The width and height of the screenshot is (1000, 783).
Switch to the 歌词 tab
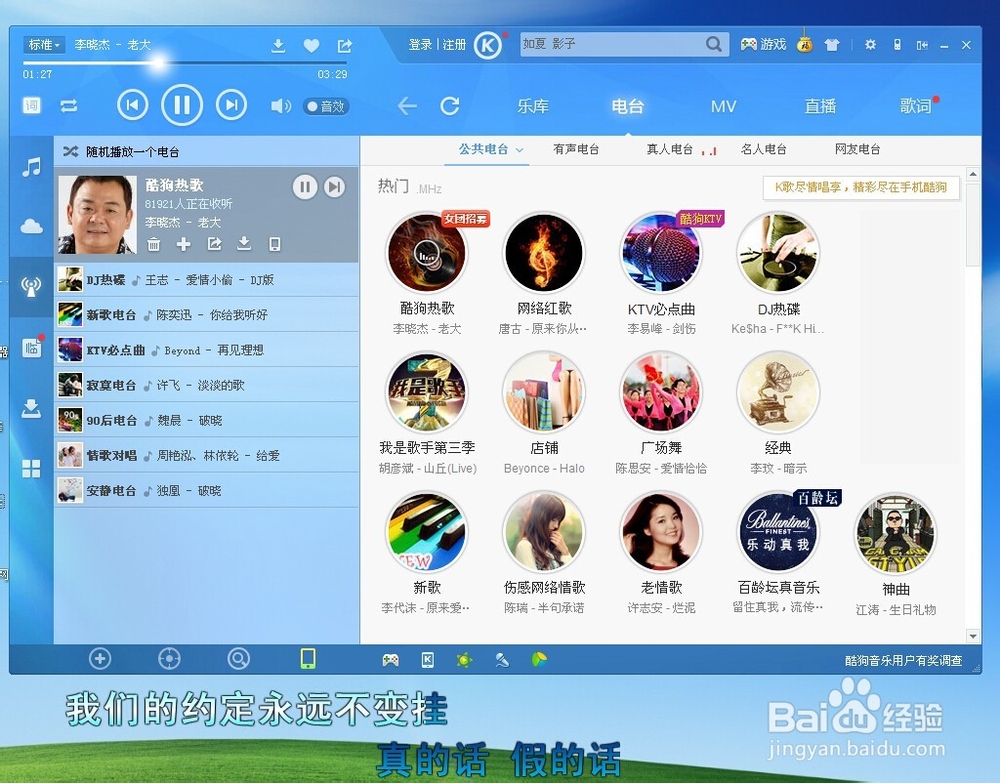point(916,106)
